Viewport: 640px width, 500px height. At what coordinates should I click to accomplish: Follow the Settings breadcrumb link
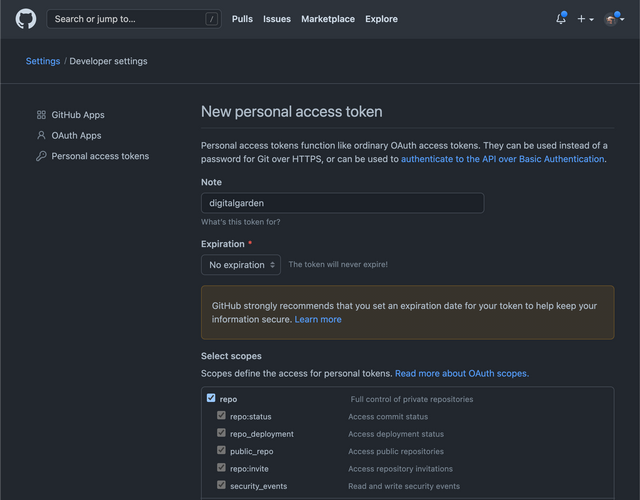(43, 61)
